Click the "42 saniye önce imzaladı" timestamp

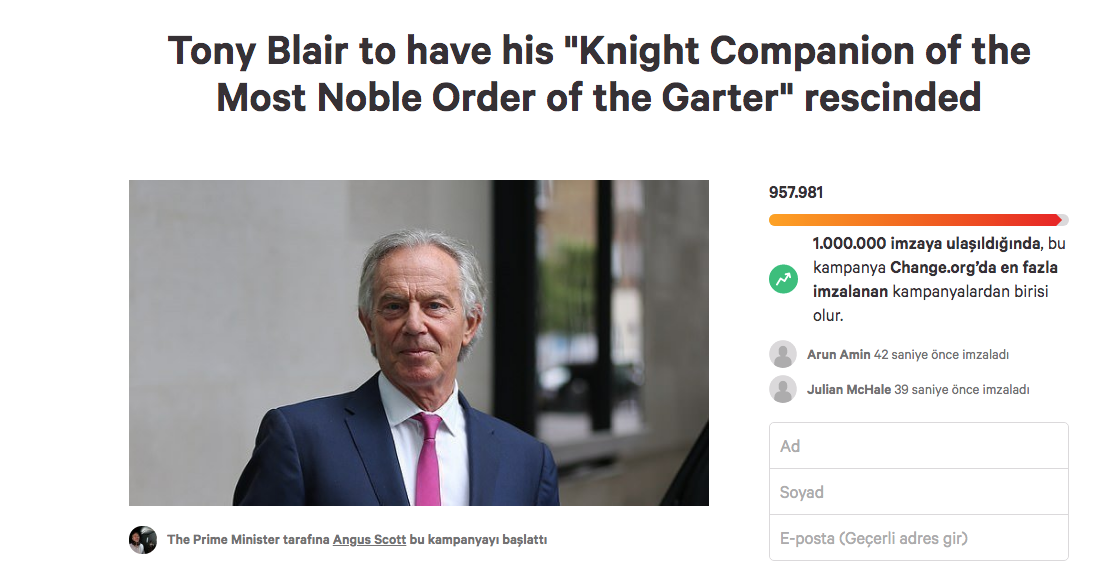(x=941, y=354)
